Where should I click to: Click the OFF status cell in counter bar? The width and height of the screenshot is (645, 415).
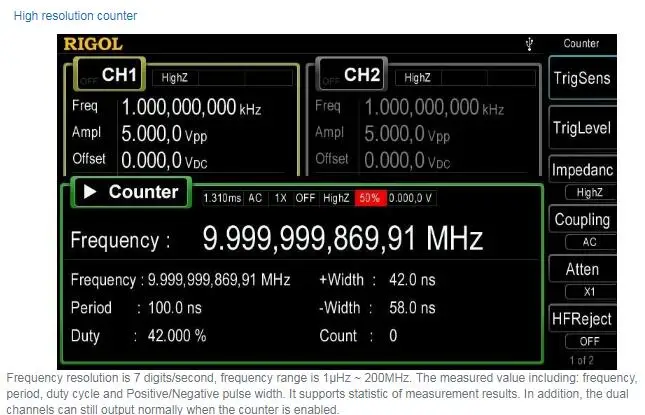point(305,198)
